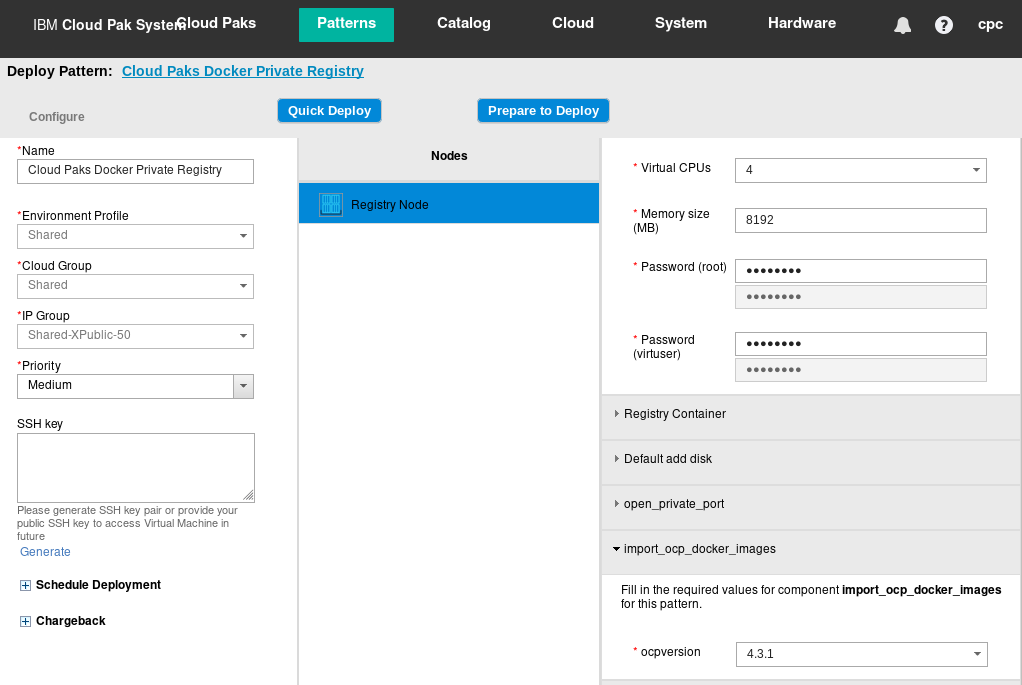Viewport: 1022px width, 685px height.
Task: Click the SSH key text area
Action: click(x=136, y=468)
